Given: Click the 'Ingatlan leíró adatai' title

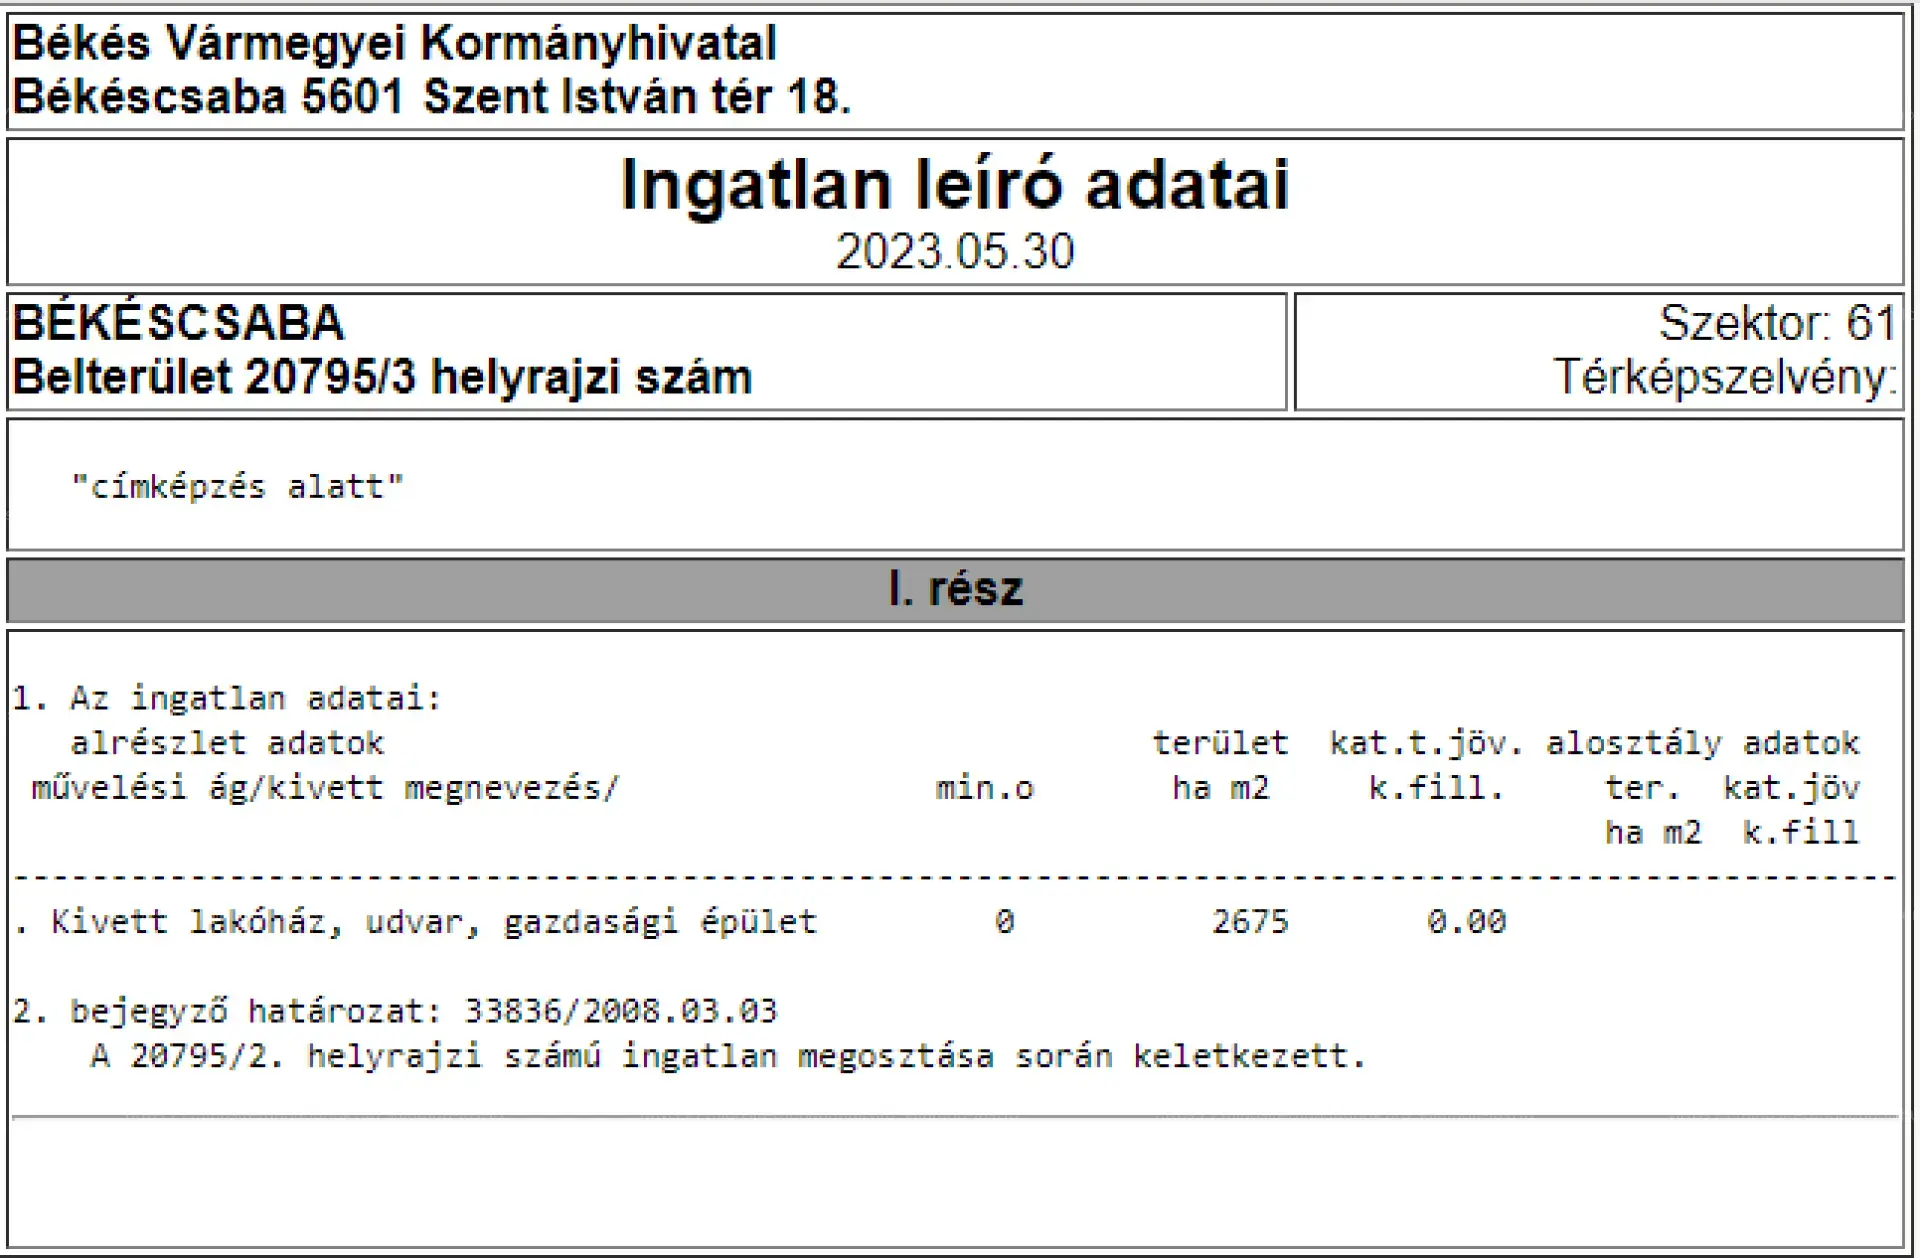Looking at the screenshot, I should coord(955,185).
